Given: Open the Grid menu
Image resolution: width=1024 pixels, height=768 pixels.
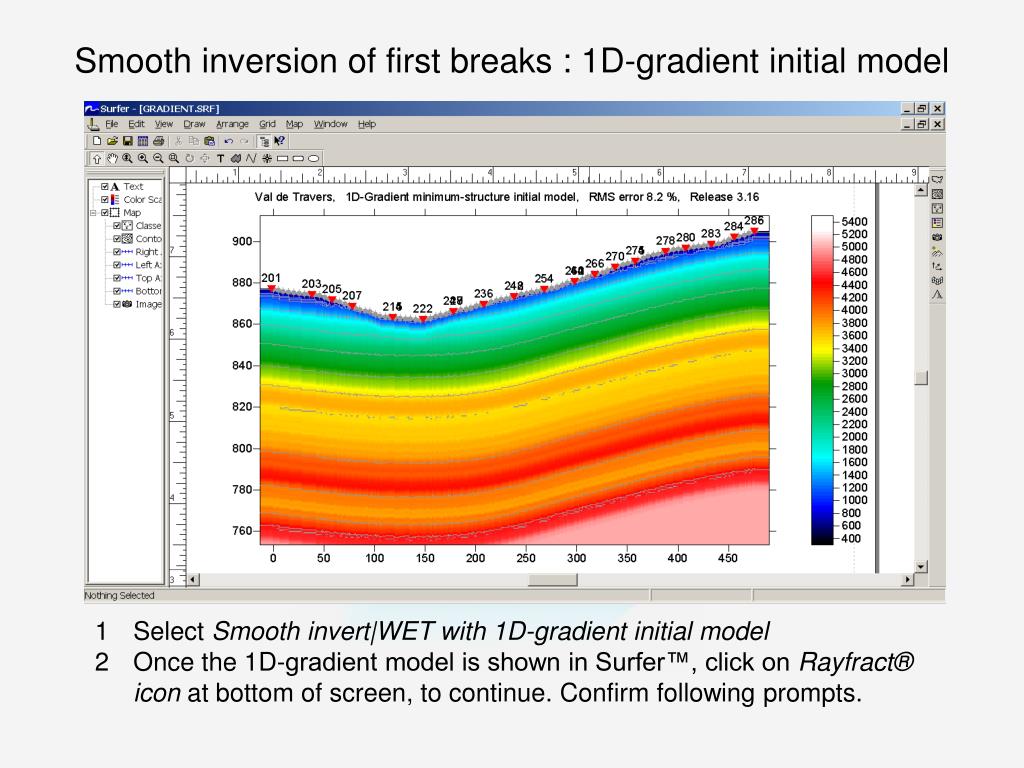Looking at the screenshot, I should [267, 124].
